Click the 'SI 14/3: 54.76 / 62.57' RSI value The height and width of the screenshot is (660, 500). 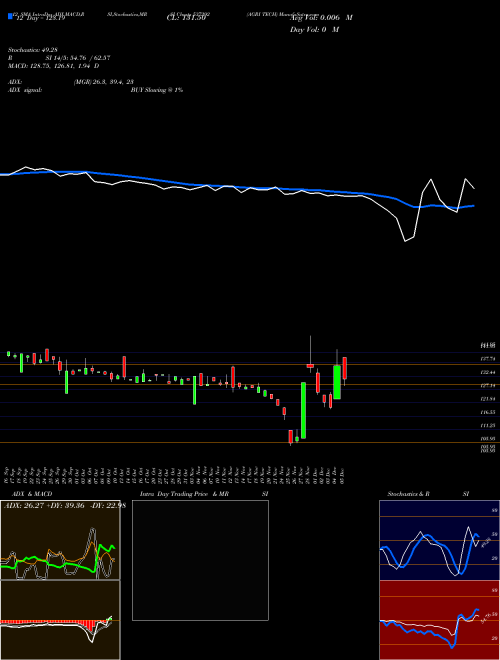[x=78, y=58]
